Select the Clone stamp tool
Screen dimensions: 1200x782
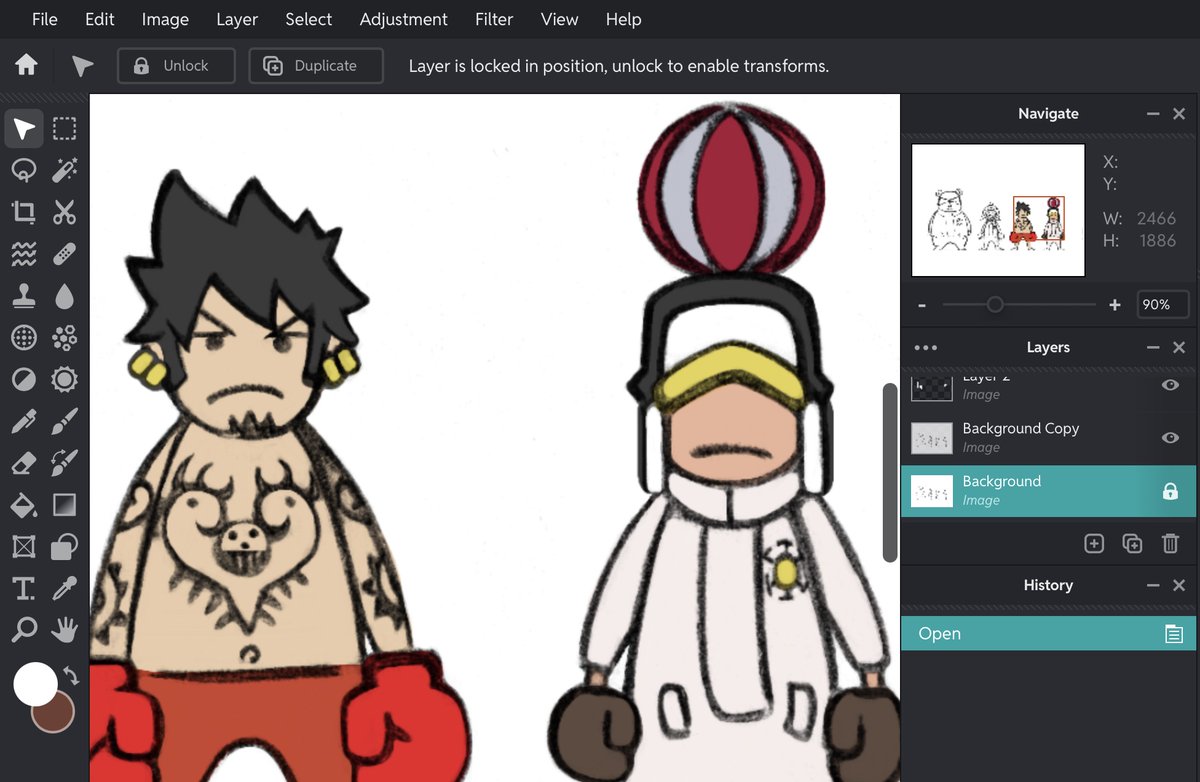pos(24,296)
